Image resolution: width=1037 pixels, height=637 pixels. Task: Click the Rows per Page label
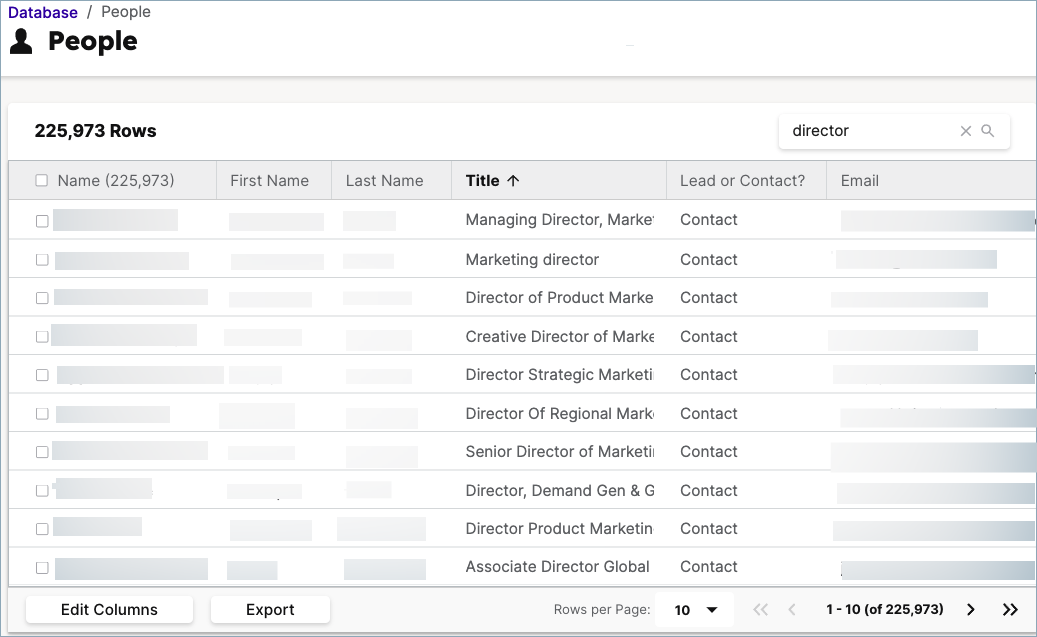(602, 609)
